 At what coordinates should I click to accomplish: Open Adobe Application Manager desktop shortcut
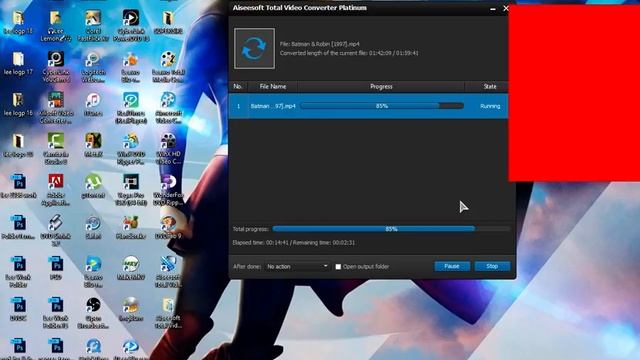[56, 190]
